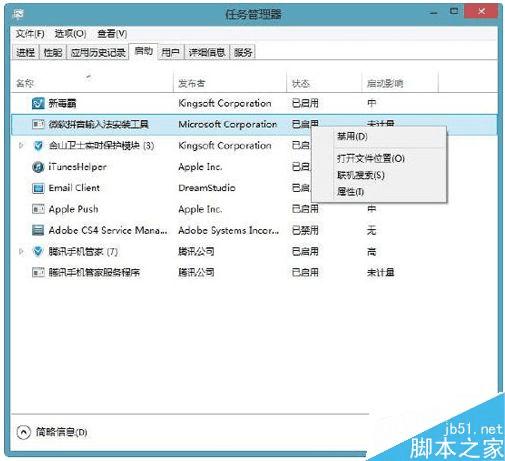This screenshot has height=461, width=505.
Task: Click the iTunesHelper icon
Action: pyautogui.click(x=38, y=167)
